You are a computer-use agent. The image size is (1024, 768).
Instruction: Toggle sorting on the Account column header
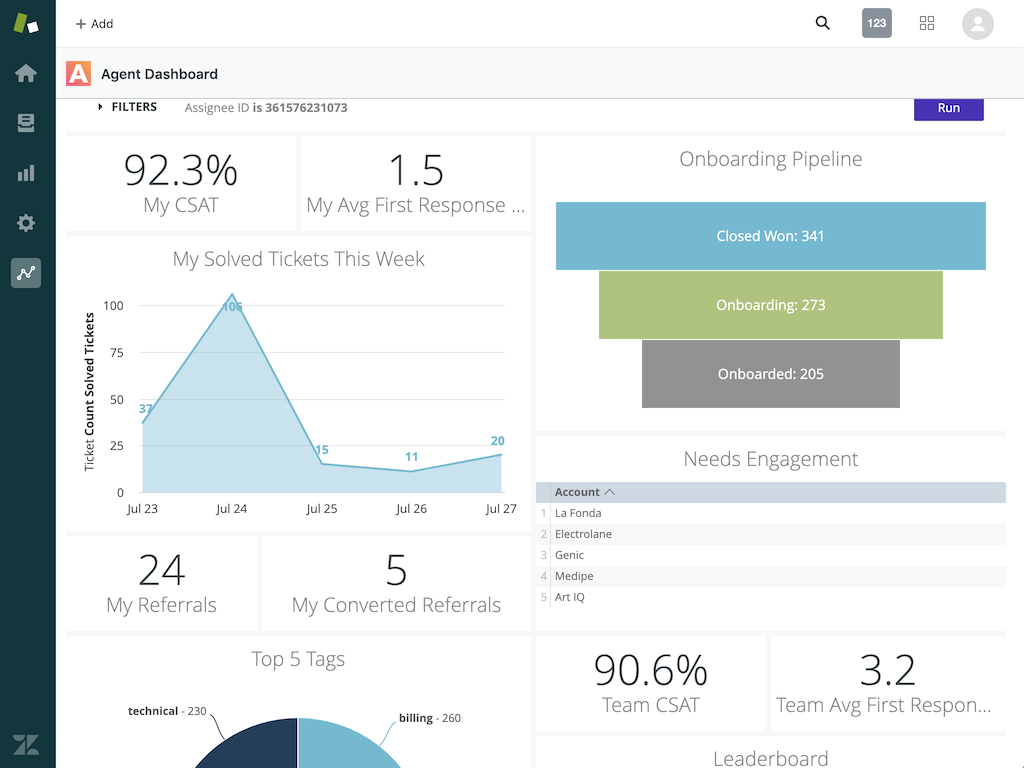(x=580, y=492)
